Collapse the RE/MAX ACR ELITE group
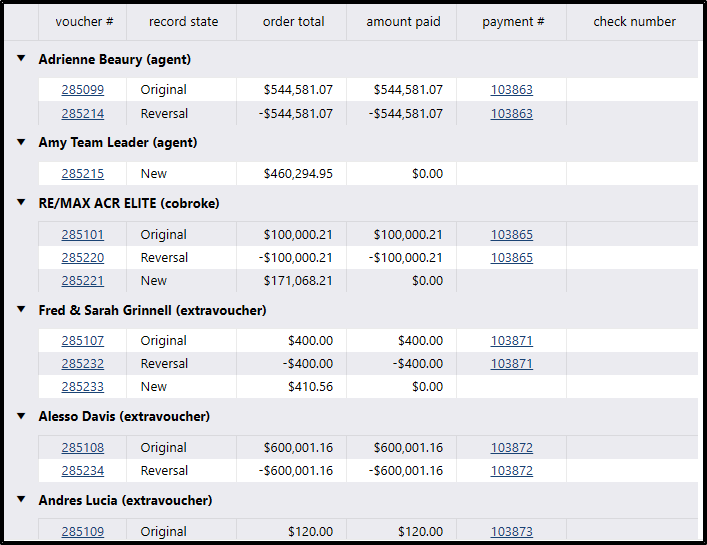 tap(21, 203)
